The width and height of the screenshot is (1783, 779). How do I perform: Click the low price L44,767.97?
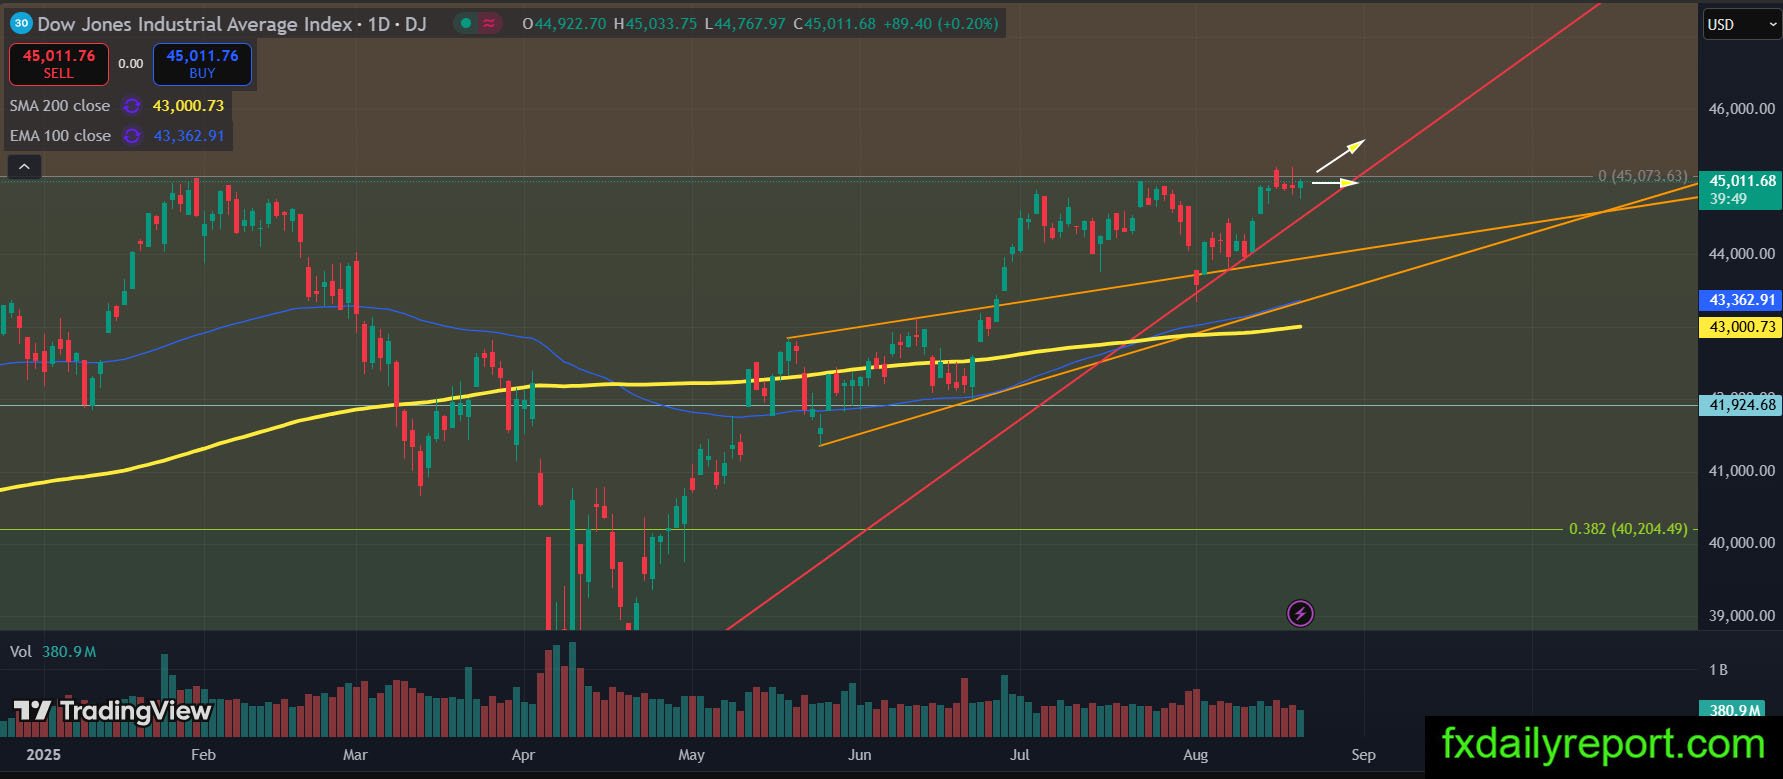(745, 24)
